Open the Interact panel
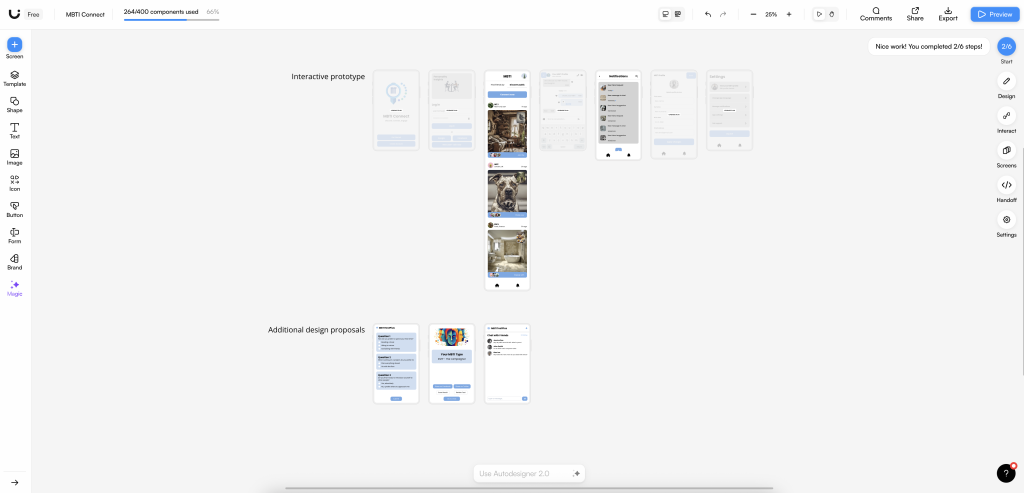 click(1006, 117)
